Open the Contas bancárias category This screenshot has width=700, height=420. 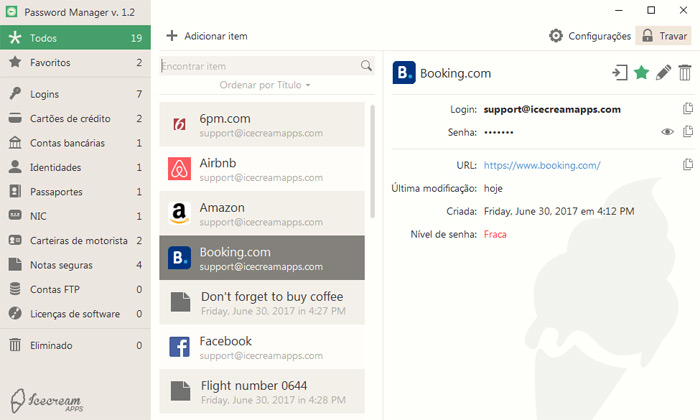(75, 143)
